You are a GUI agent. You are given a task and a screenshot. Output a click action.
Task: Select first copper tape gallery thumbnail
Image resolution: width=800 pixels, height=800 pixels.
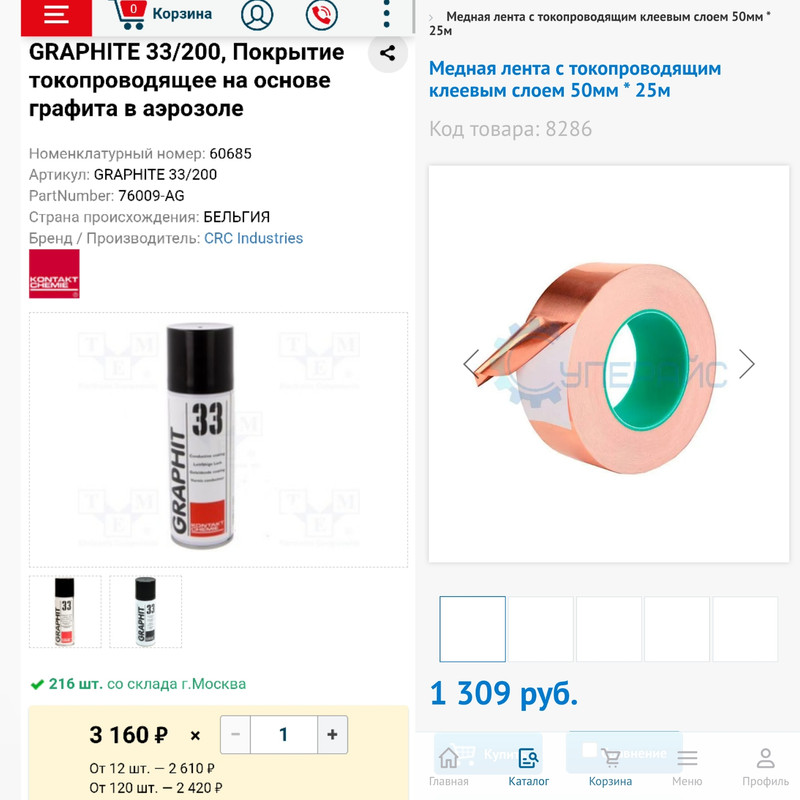tap(472, 629)
